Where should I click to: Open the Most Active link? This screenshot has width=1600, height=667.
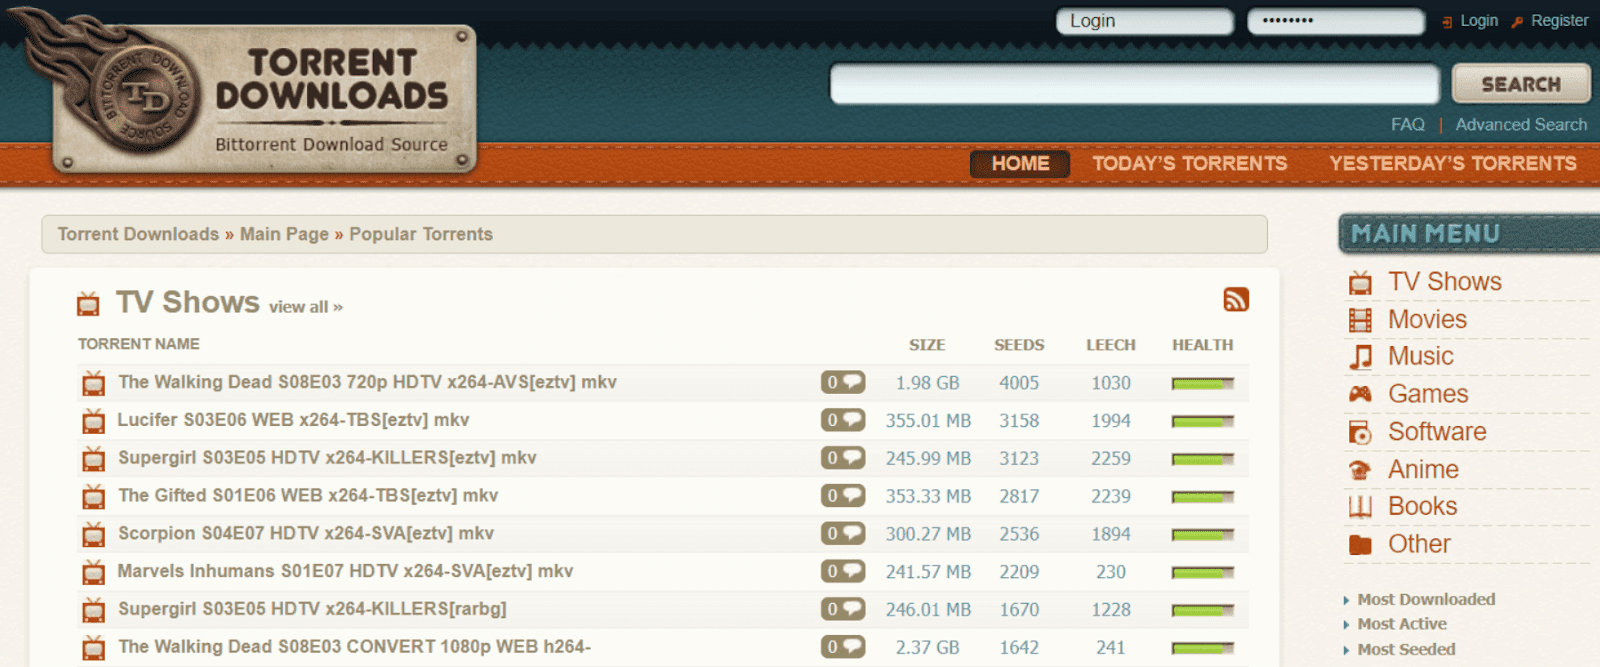point(1402,624)
